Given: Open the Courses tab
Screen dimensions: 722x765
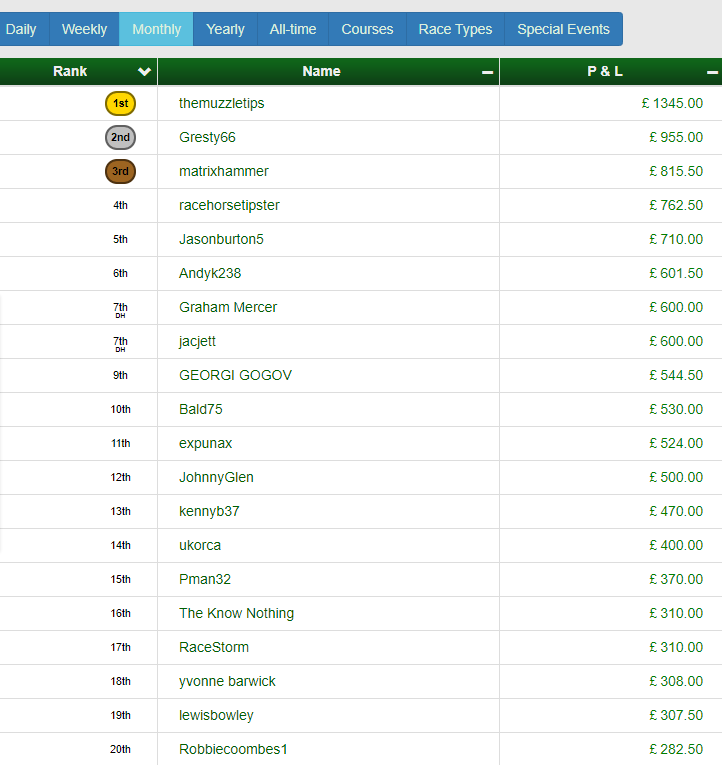Looking at the screenshot, I should point(367,29).
